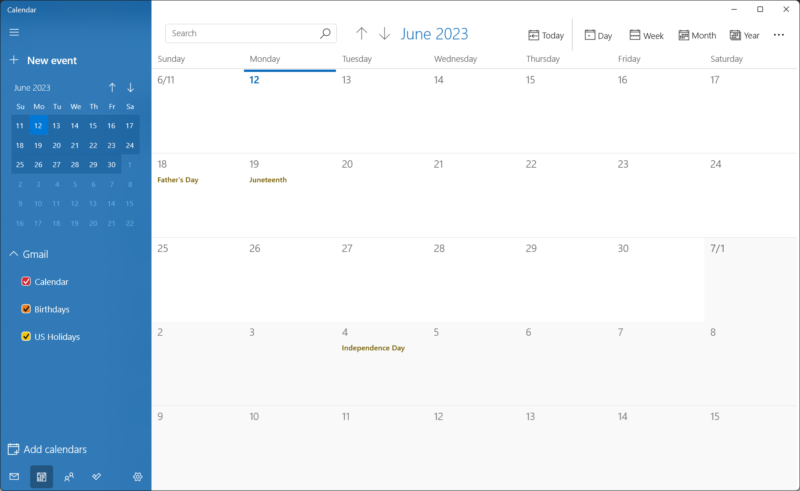Viewport: 800px width, 491px height.
Task: Uncheck the Calendar checkbox under Gmail
Action: coord(26,282)
